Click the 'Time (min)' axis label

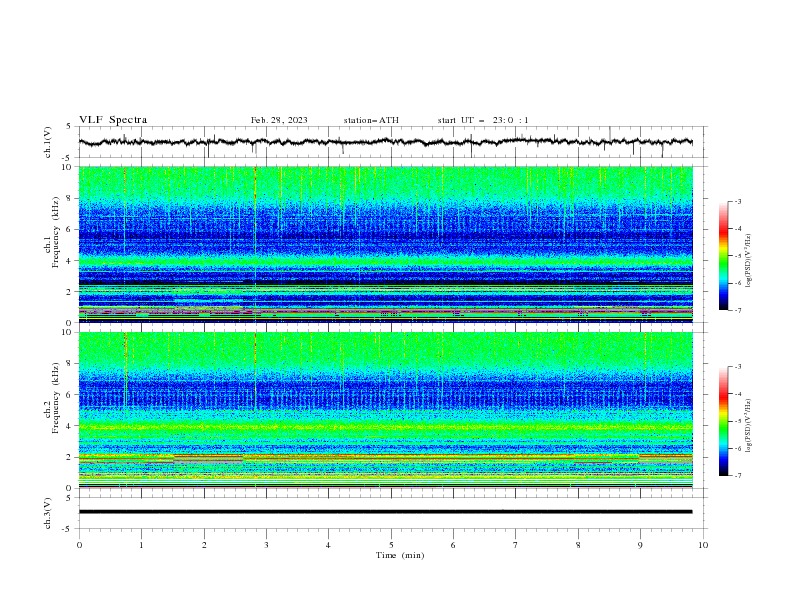click(400, 555)
